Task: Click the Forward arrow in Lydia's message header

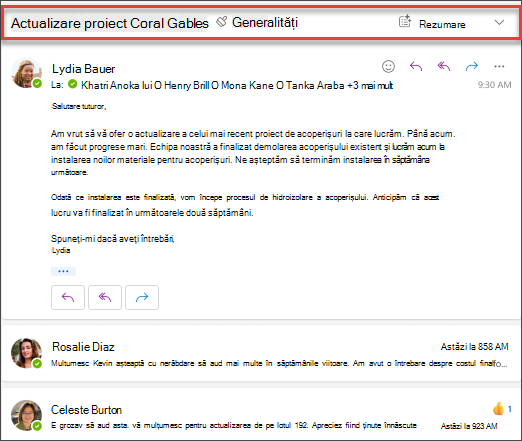Action: (x=472, y=66)
